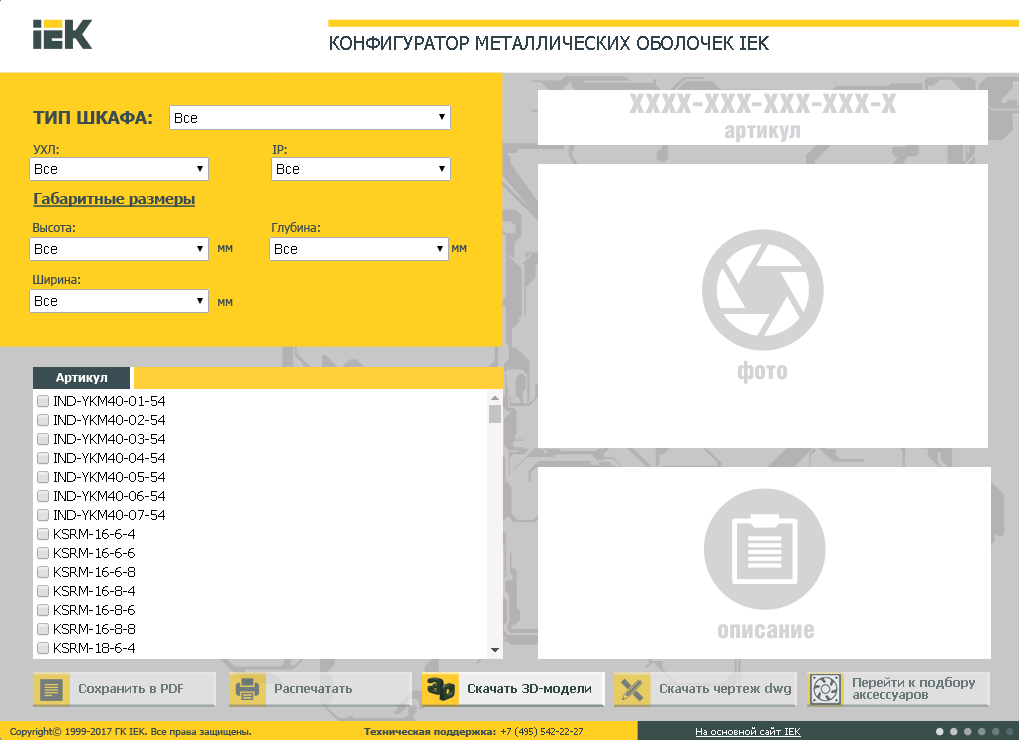
Task: Select the IND-YKM40-03-54 checkbox
Action: pos(43,439)
